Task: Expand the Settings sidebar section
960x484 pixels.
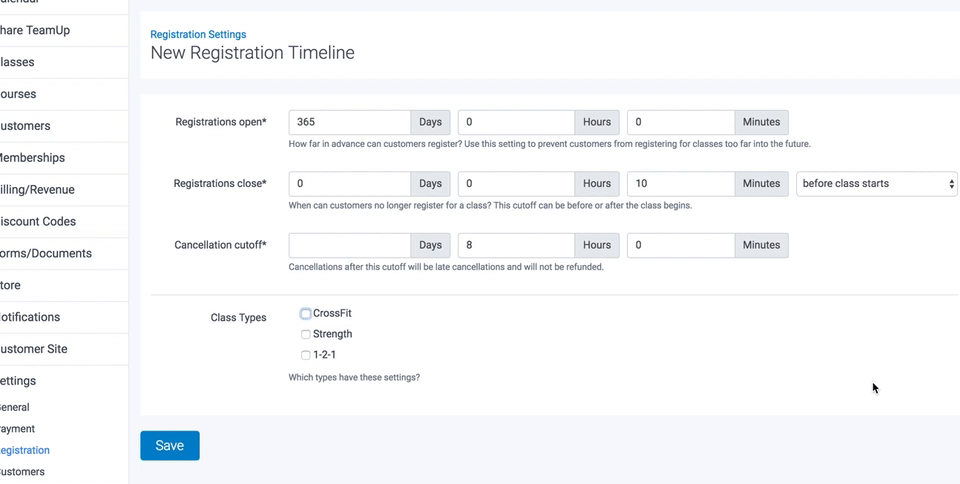Action: (x=18, y=382)
